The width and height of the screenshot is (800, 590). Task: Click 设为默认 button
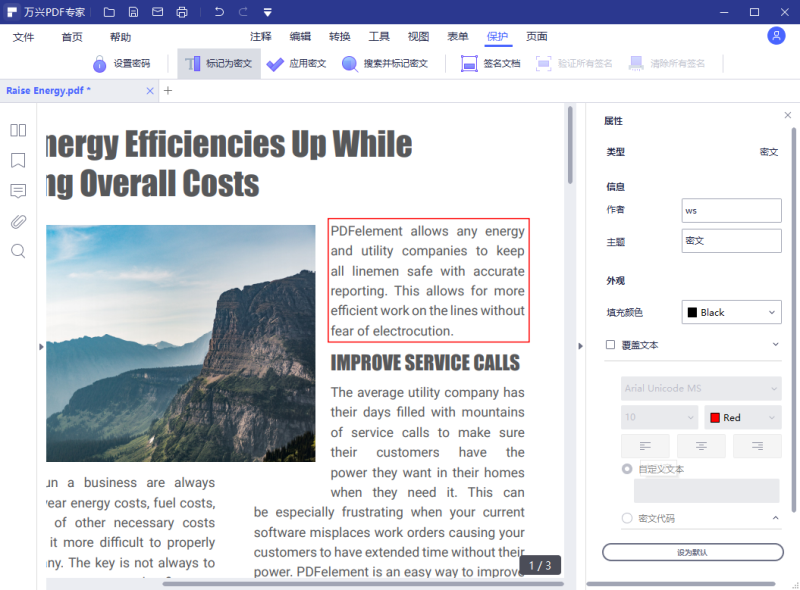[x=692, y=552]
